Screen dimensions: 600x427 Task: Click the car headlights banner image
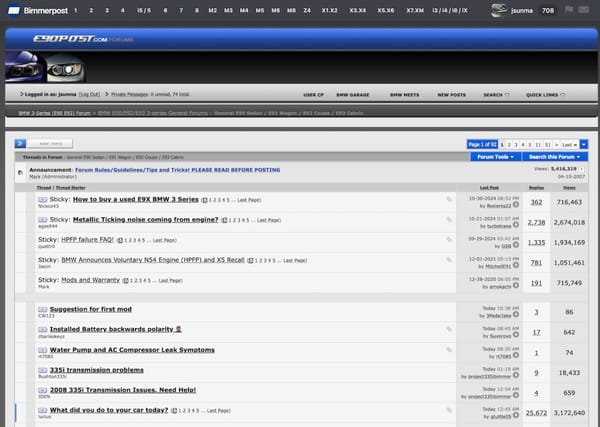(45, 67)
